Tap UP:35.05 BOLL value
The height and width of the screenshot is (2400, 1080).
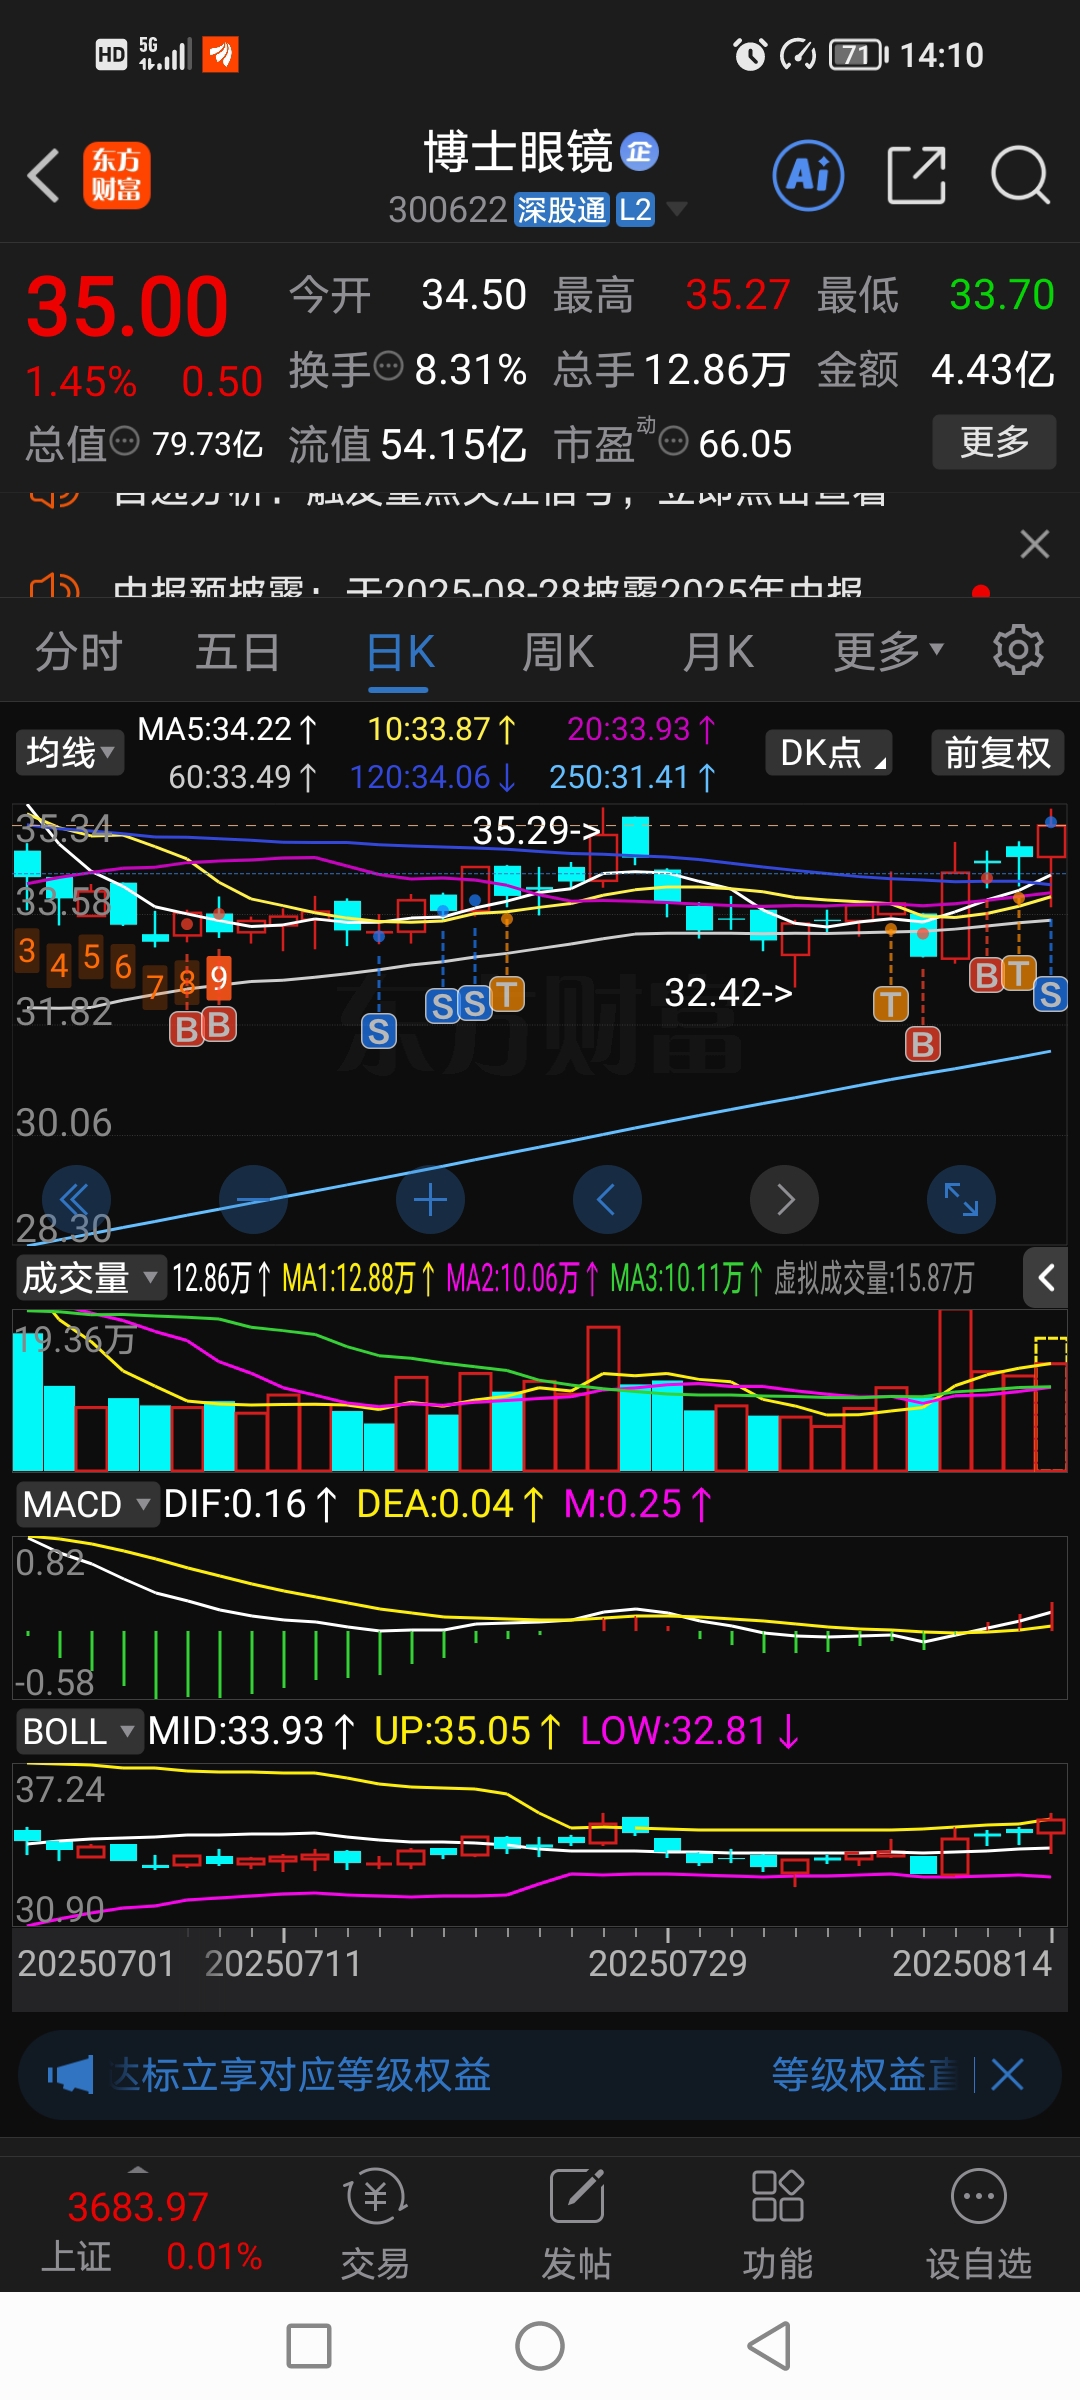click(x=467, y=1730)
